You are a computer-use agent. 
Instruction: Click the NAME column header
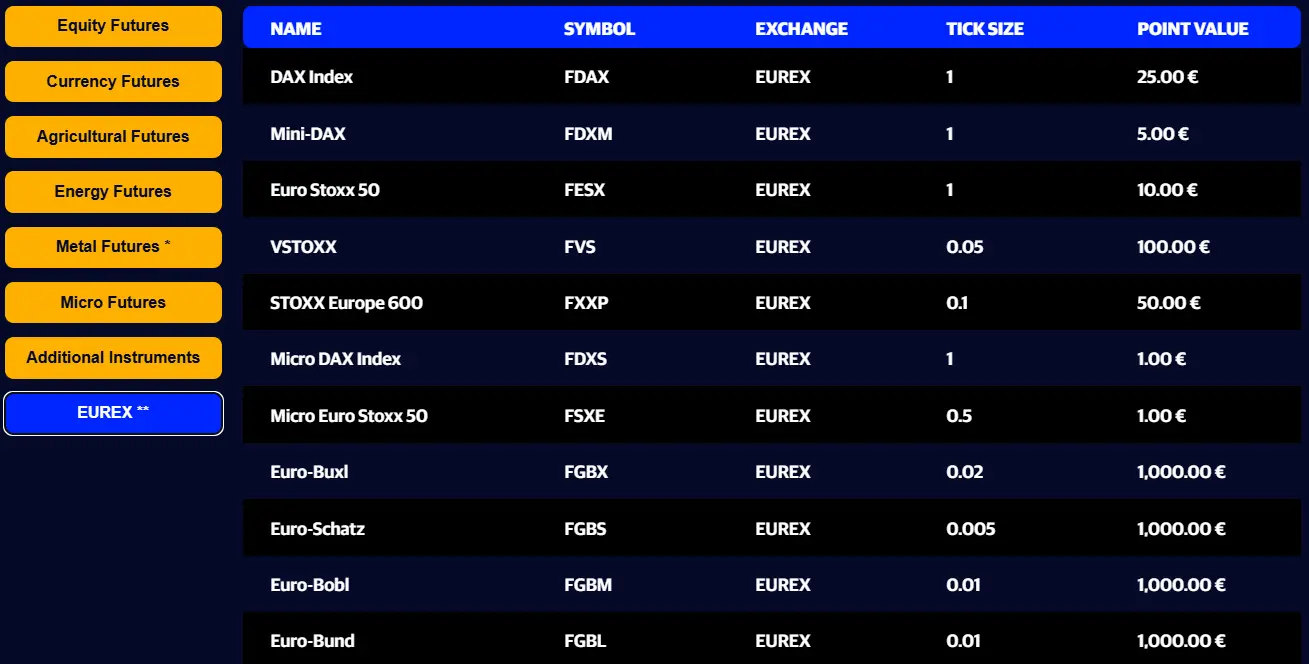coord(294,28)
